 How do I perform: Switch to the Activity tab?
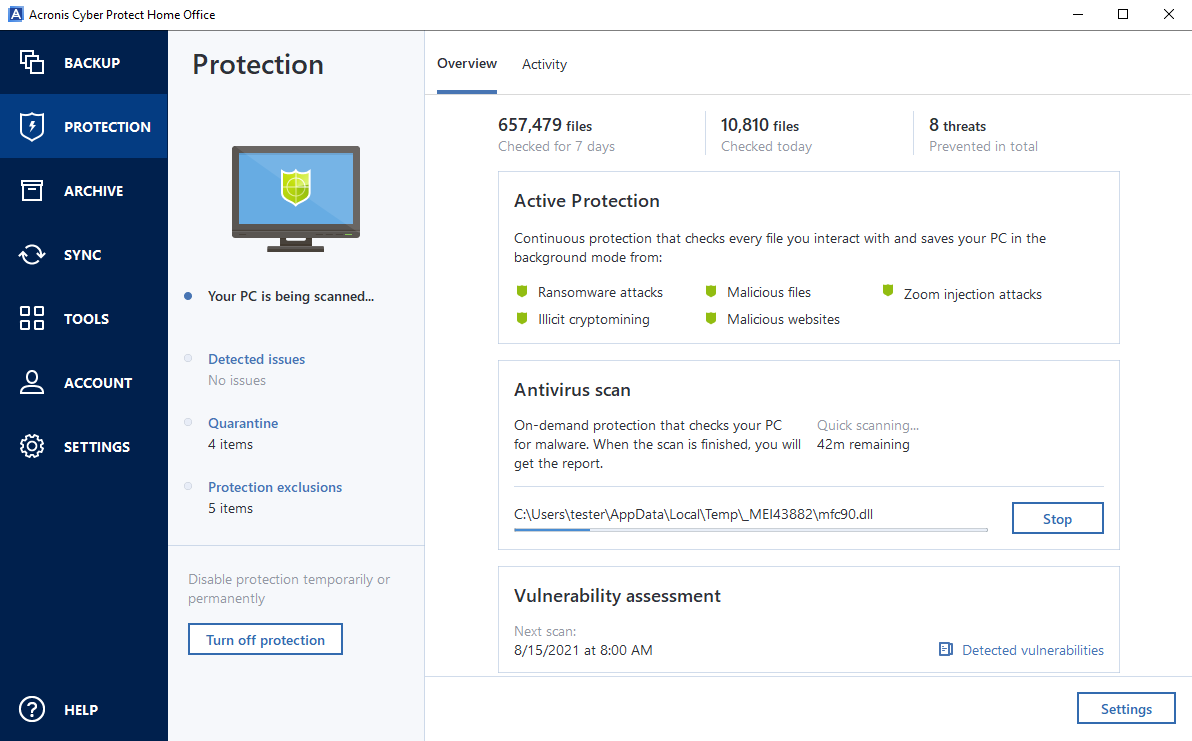pos(544,64)
